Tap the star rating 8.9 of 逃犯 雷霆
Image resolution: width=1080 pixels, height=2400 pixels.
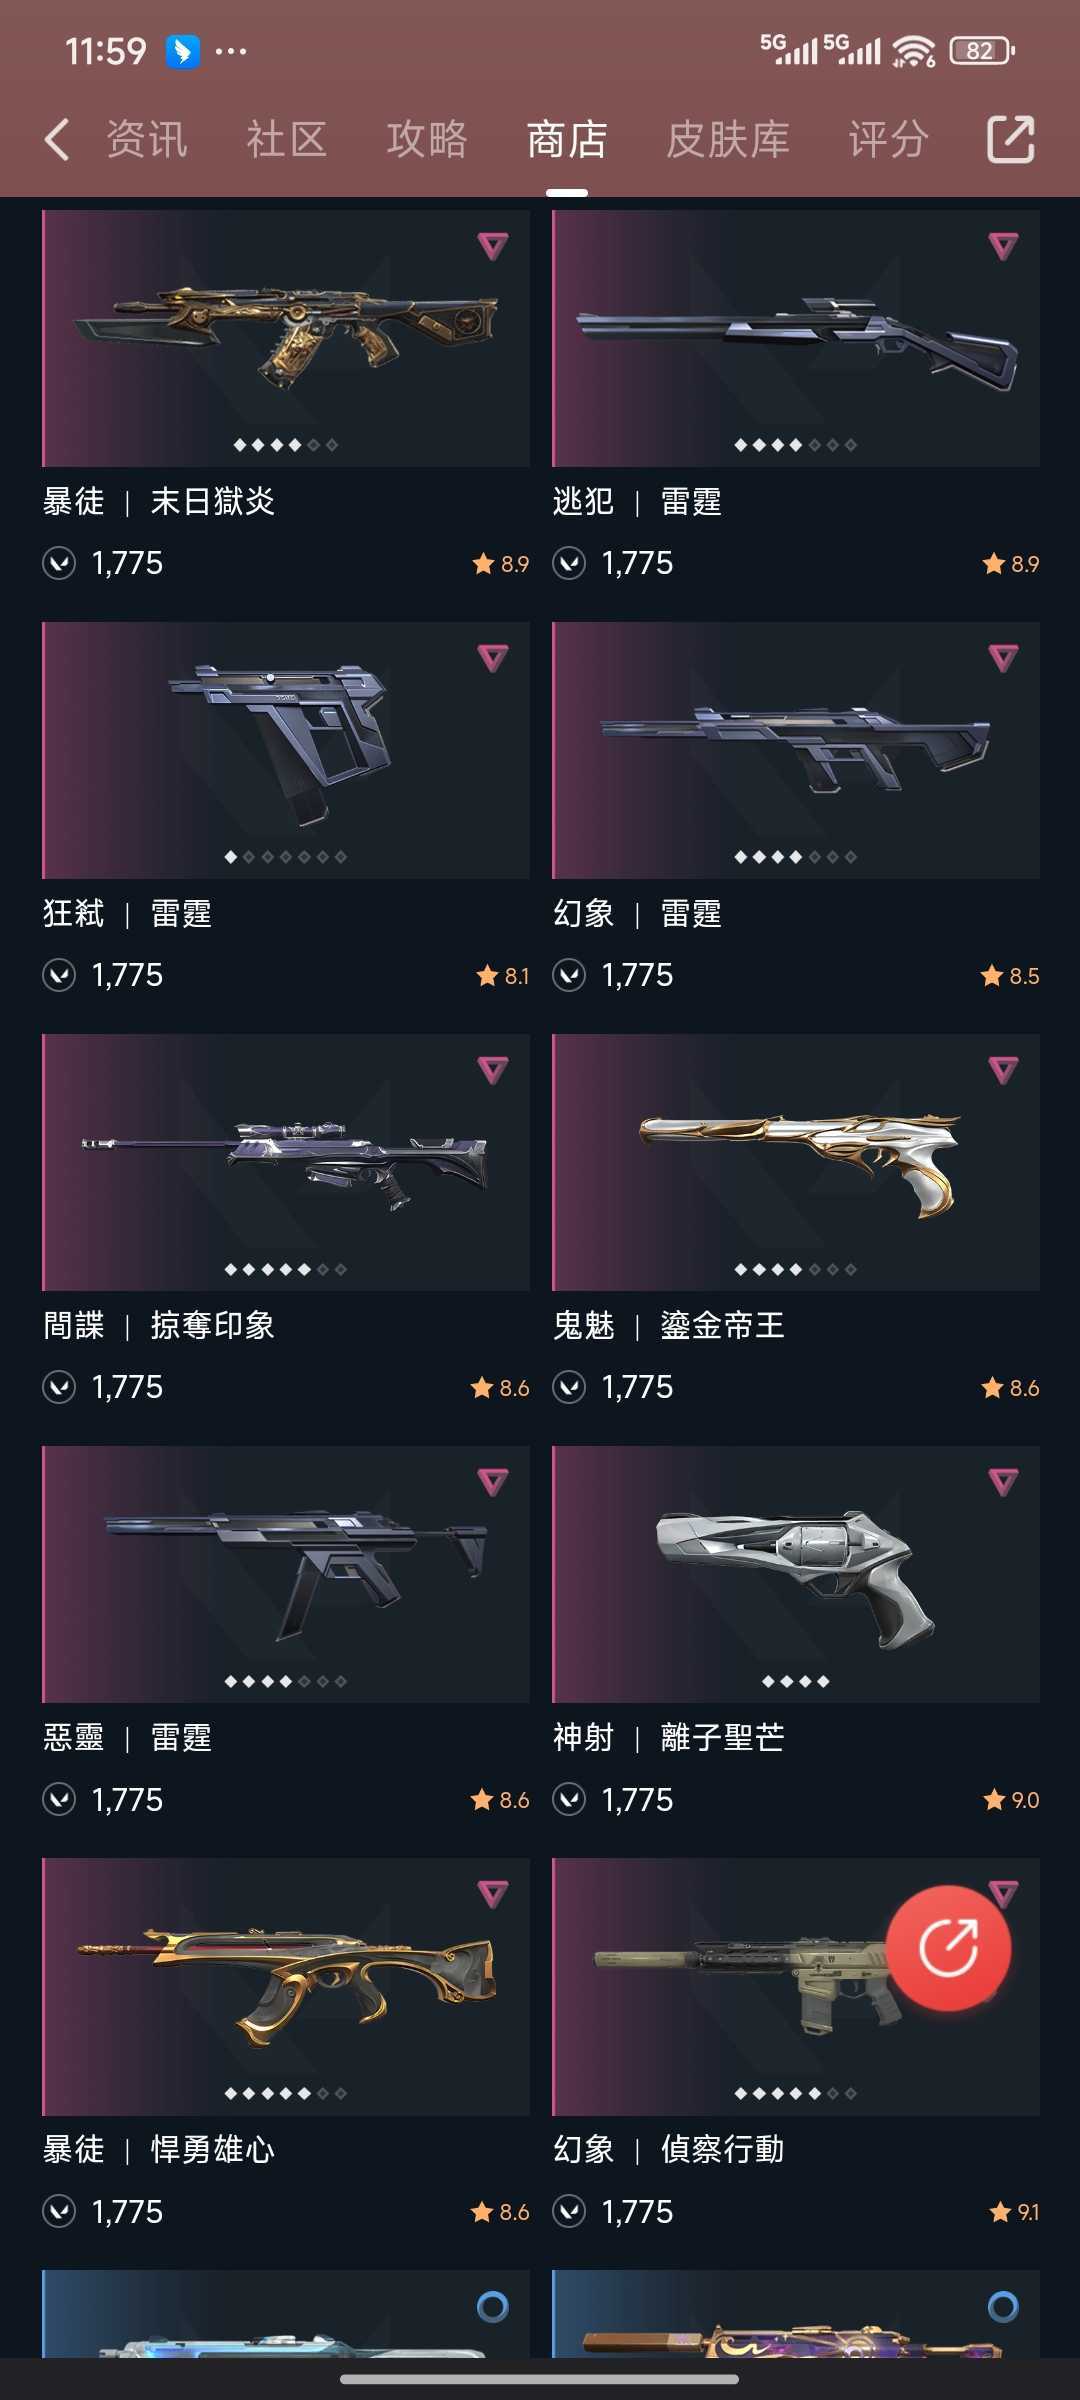click(x=1011, y=564)
